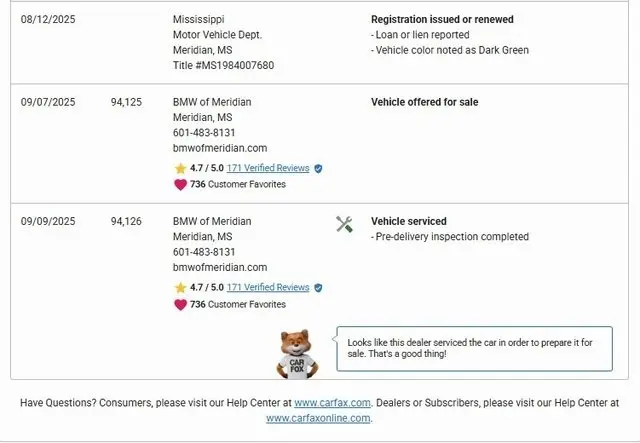Click the Car Fox speech bubble message
The image size is (640, 443).
pyautogui.click(x=474, y=348)
